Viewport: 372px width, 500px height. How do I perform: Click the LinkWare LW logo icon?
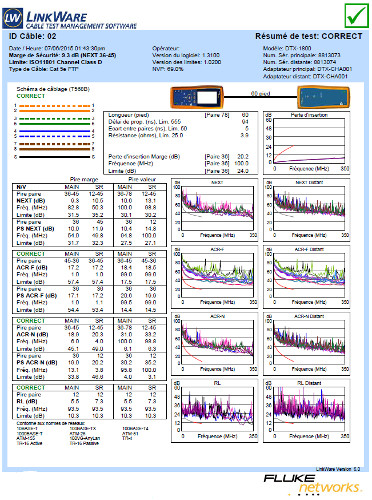click(x=13, y=18)
